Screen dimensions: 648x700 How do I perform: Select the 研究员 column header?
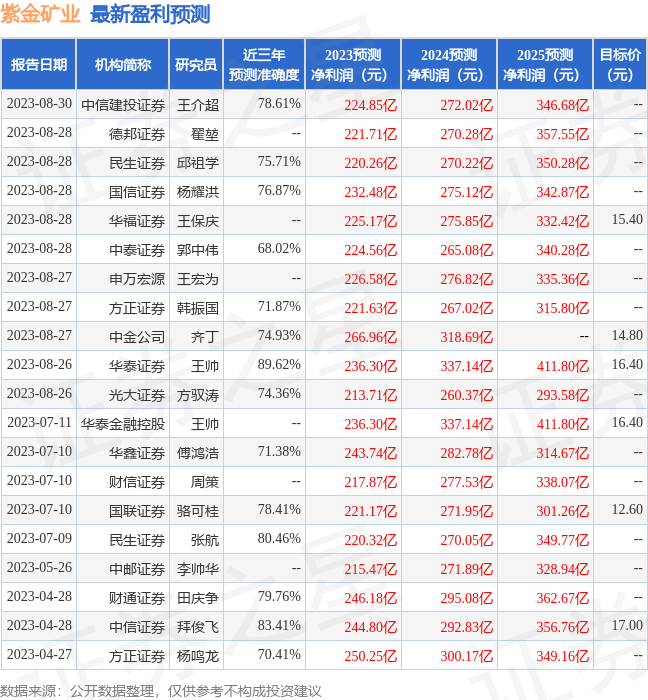196,64
